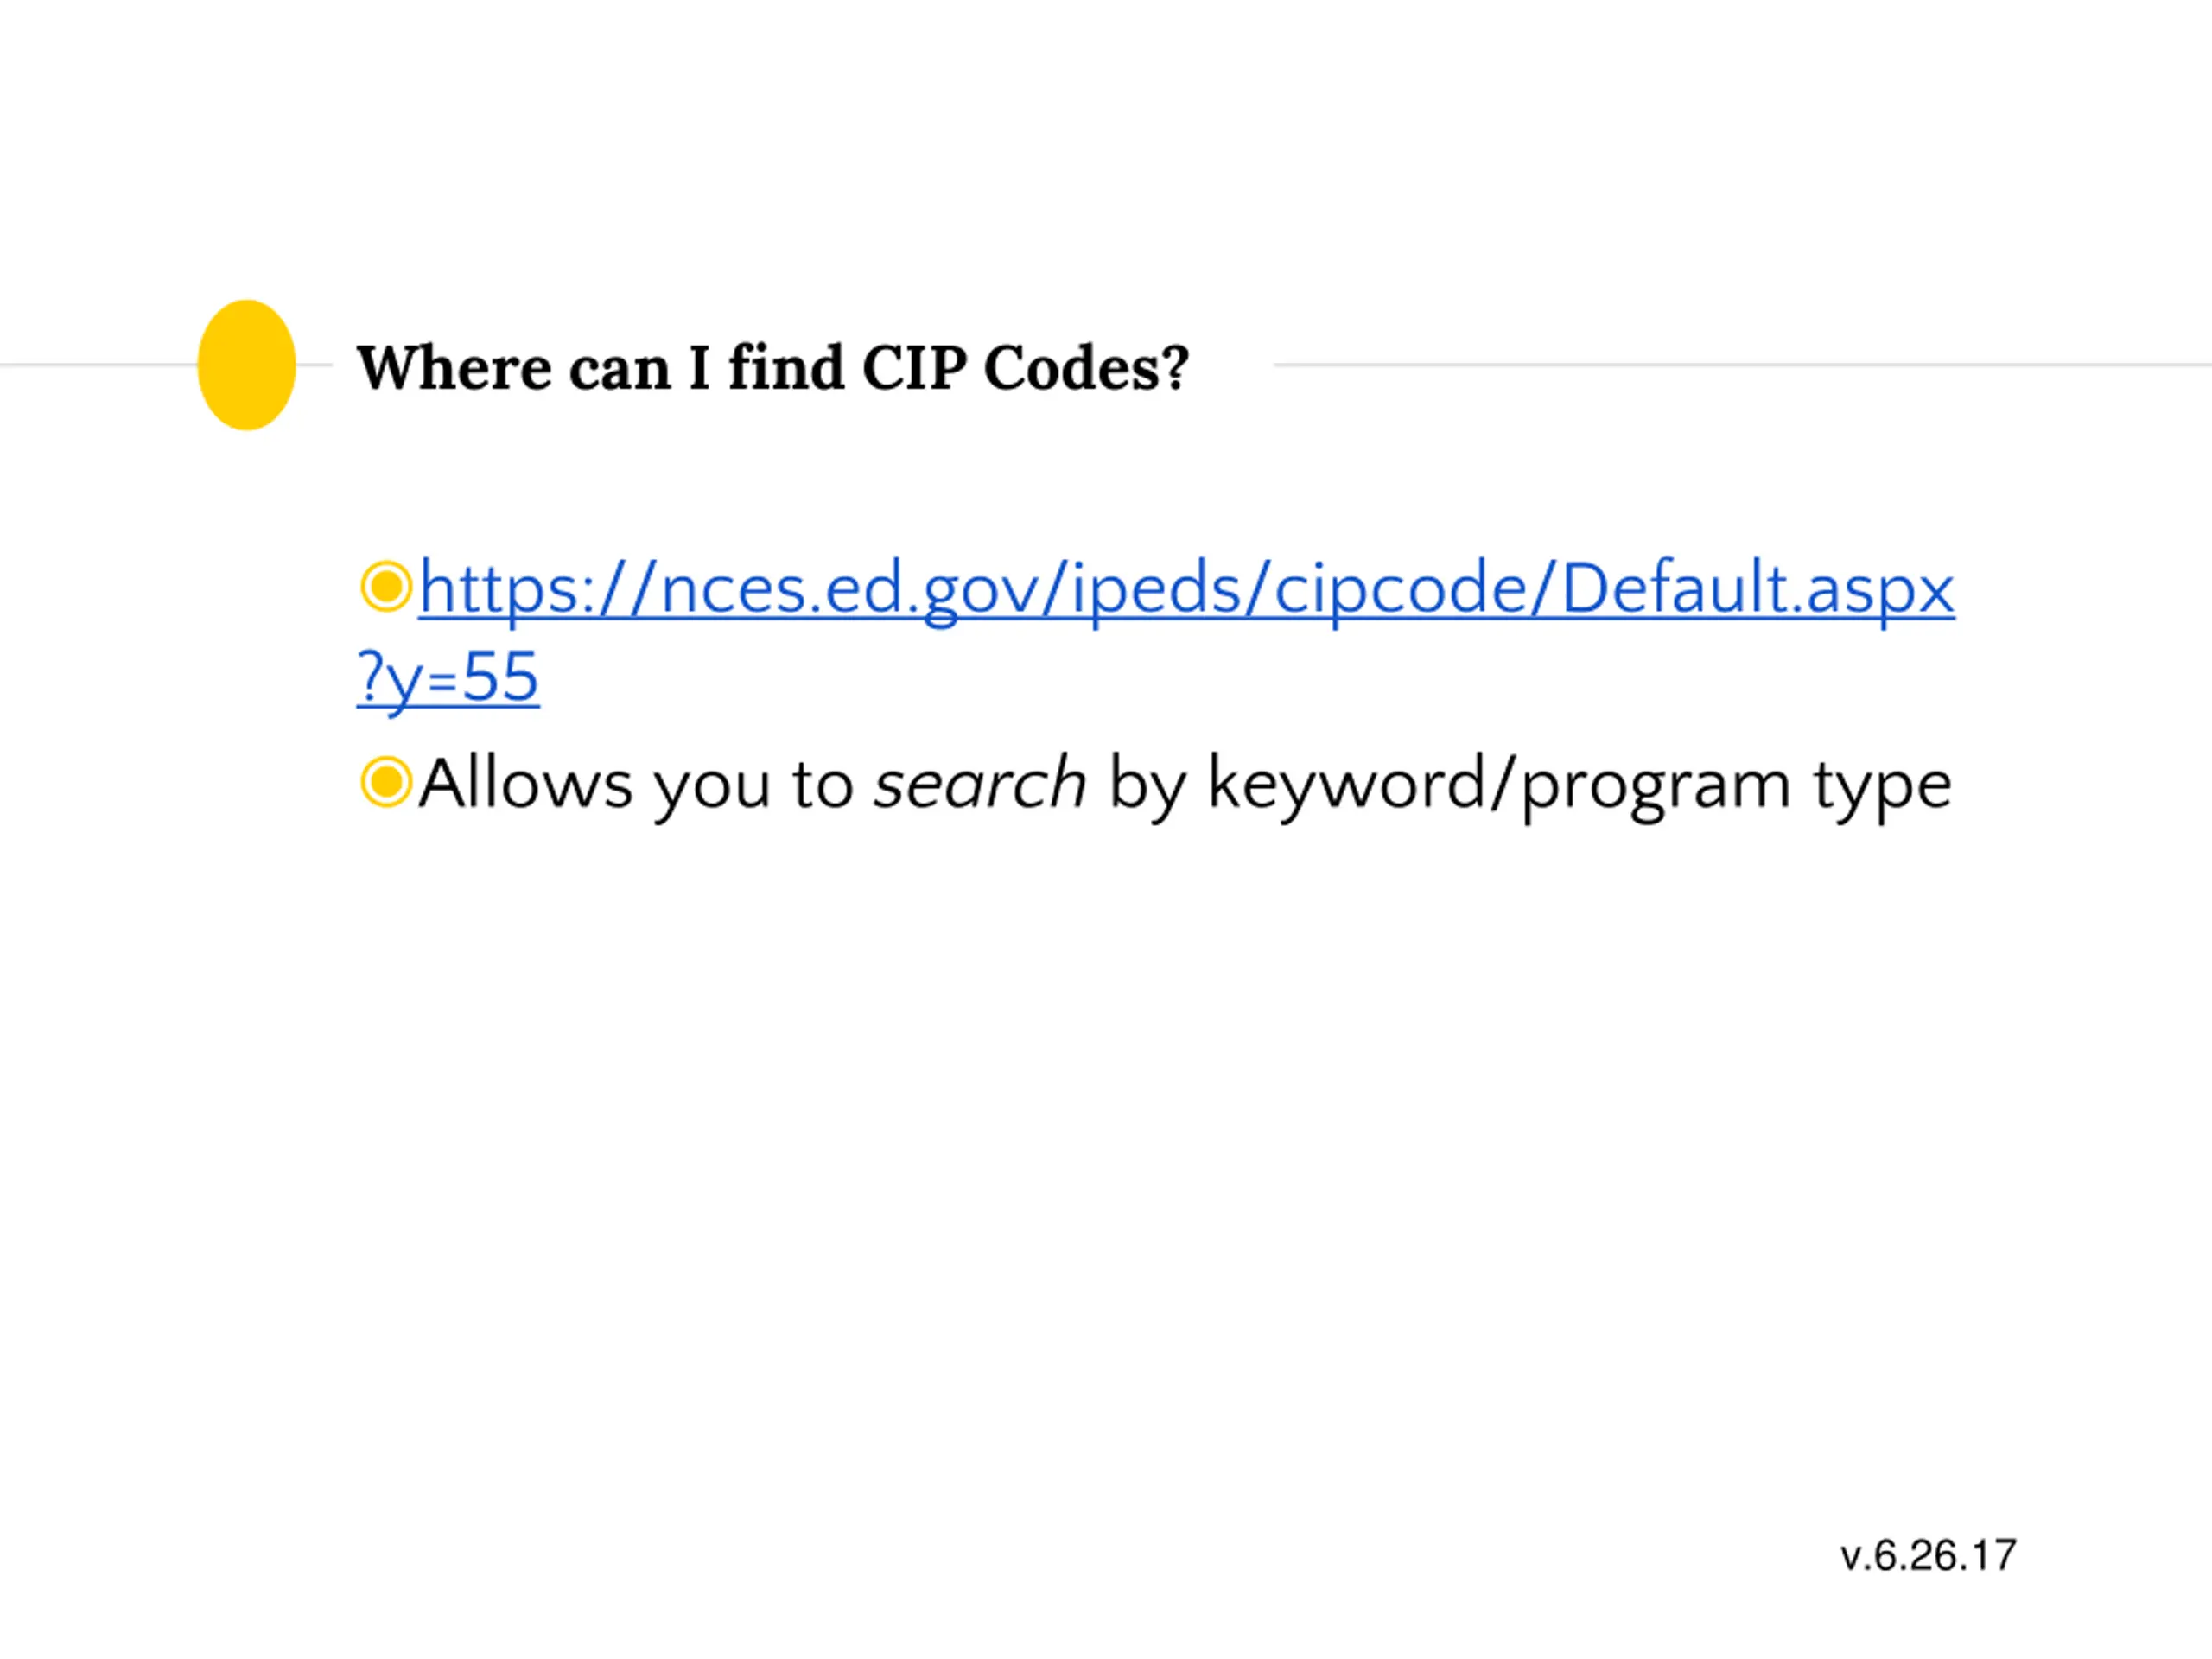Click the gray line left of yellow oval

point(98,365)
